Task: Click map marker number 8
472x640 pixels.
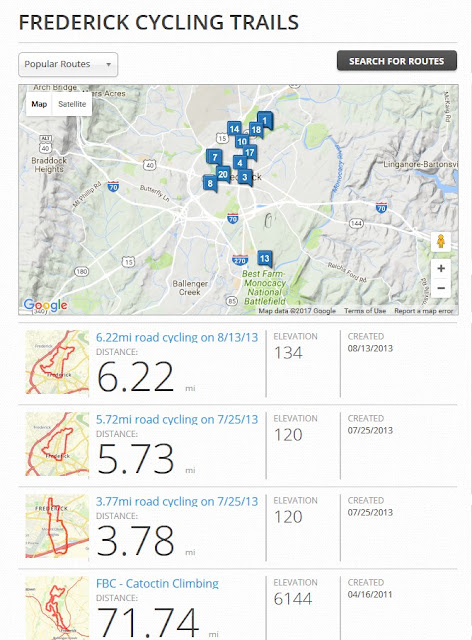Action: (x=210, y=183)
